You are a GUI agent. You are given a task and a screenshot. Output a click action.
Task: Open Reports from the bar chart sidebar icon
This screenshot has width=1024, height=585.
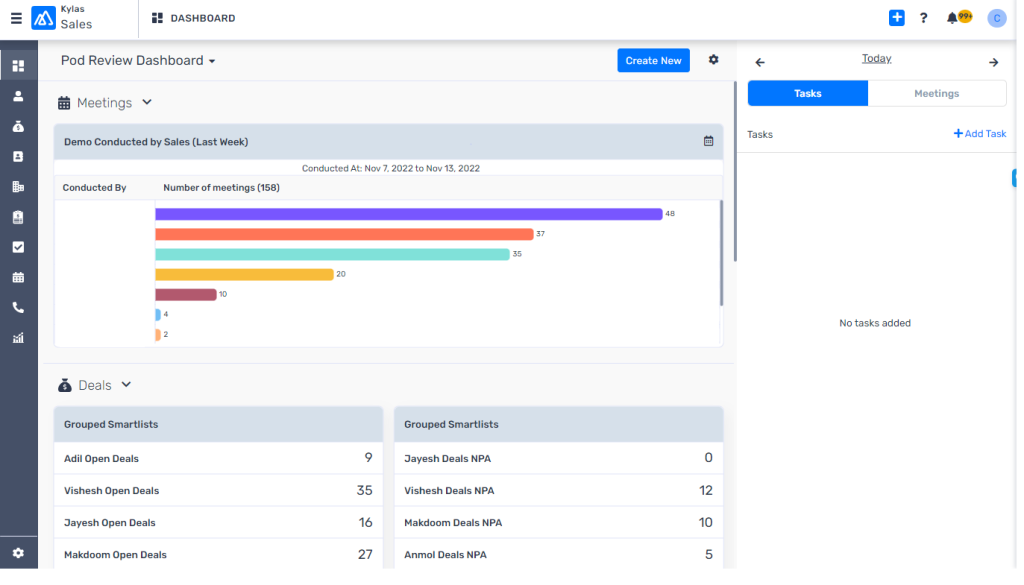(x=18, y=338)
